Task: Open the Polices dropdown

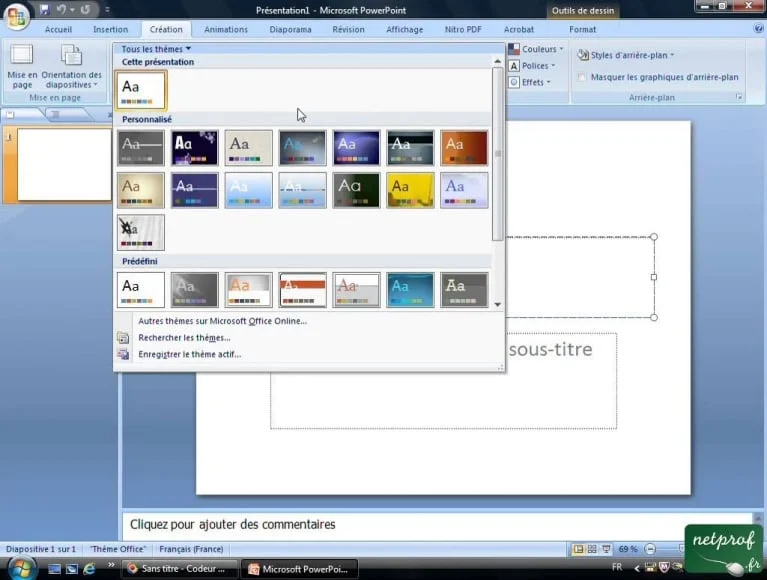Action: click(532, 66)
